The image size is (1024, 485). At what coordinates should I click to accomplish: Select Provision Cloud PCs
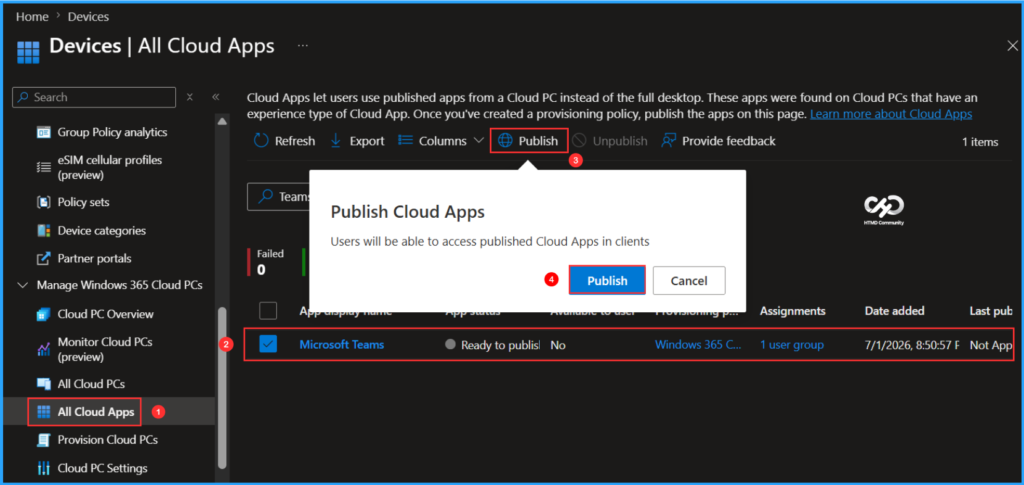pyautogui.click(x=108, y=440)
